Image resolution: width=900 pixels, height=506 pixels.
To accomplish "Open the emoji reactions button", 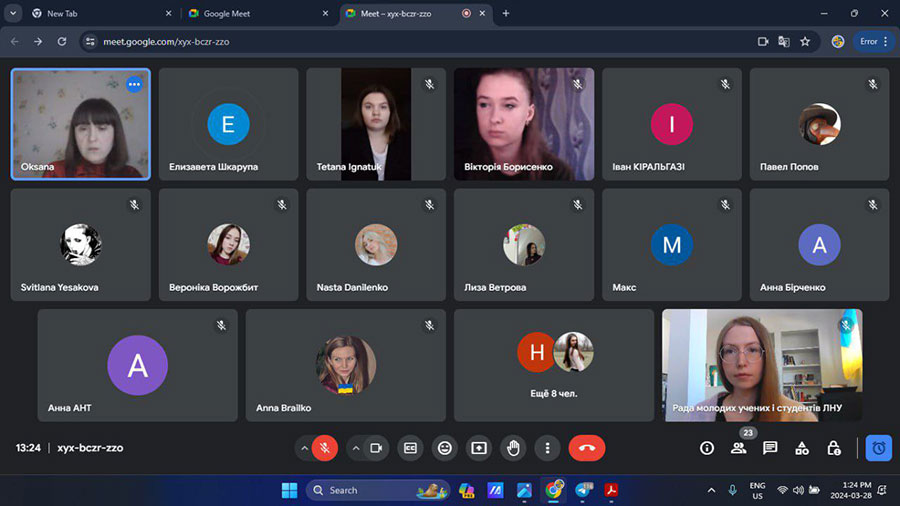I will click(445, 448).
